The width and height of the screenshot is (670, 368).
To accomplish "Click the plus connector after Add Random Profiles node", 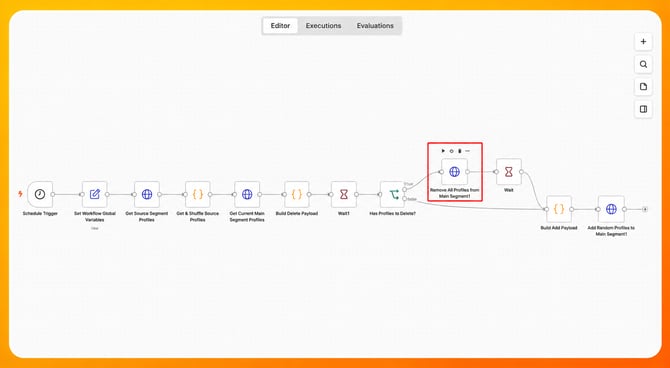I will click(x=645, y=209).
